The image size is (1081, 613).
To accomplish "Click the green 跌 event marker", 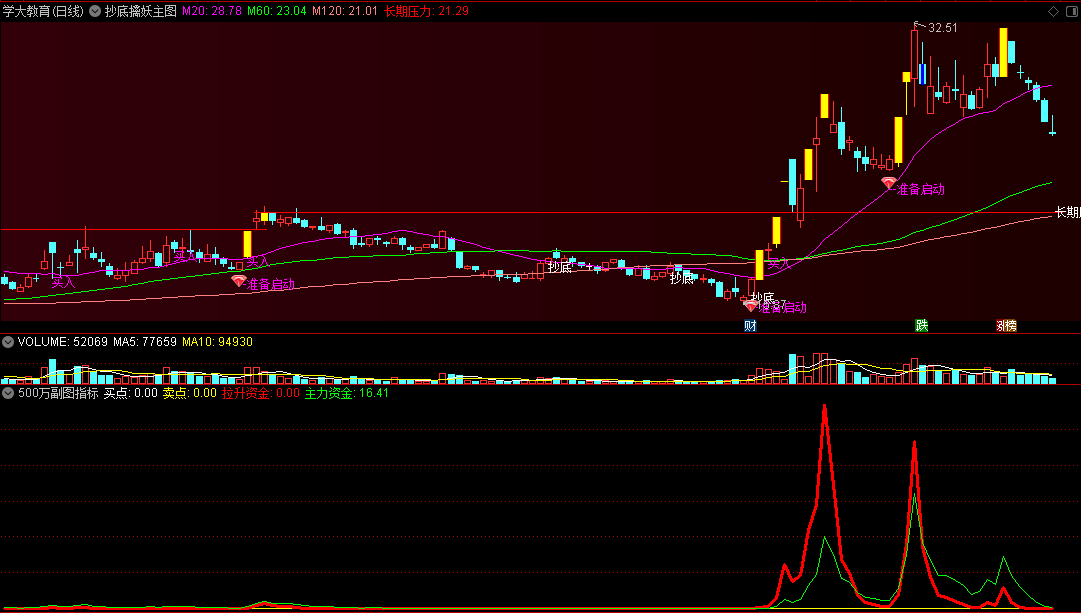I will click(x=922, y=325).
